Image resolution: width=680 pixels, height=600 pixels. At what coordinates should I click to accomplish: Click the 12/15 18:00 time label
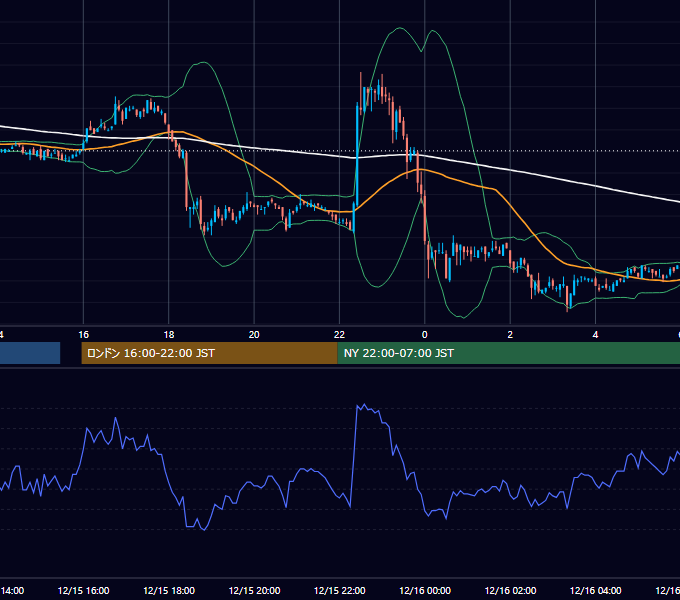(169, 590)
